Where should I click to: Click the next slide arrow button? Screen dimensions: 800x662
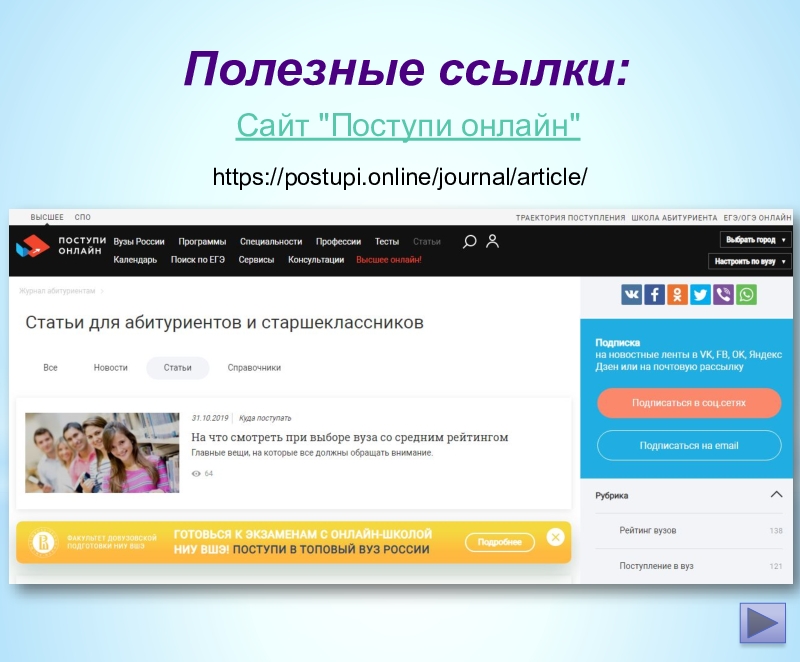[x=762, y=623]
